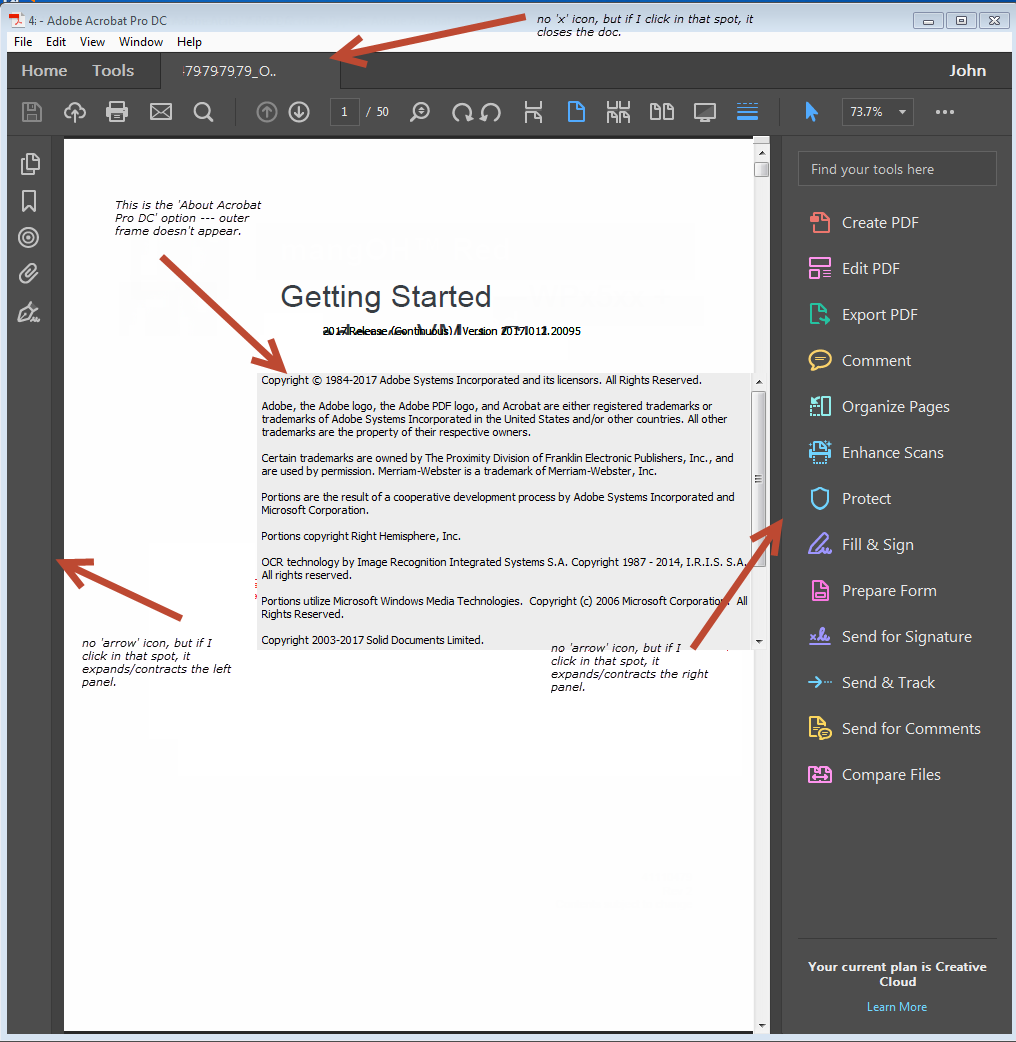This screenshot has height=1042, width=1016.
Task: Open the Bookmarks panel icon
Action: pos(29,201)
